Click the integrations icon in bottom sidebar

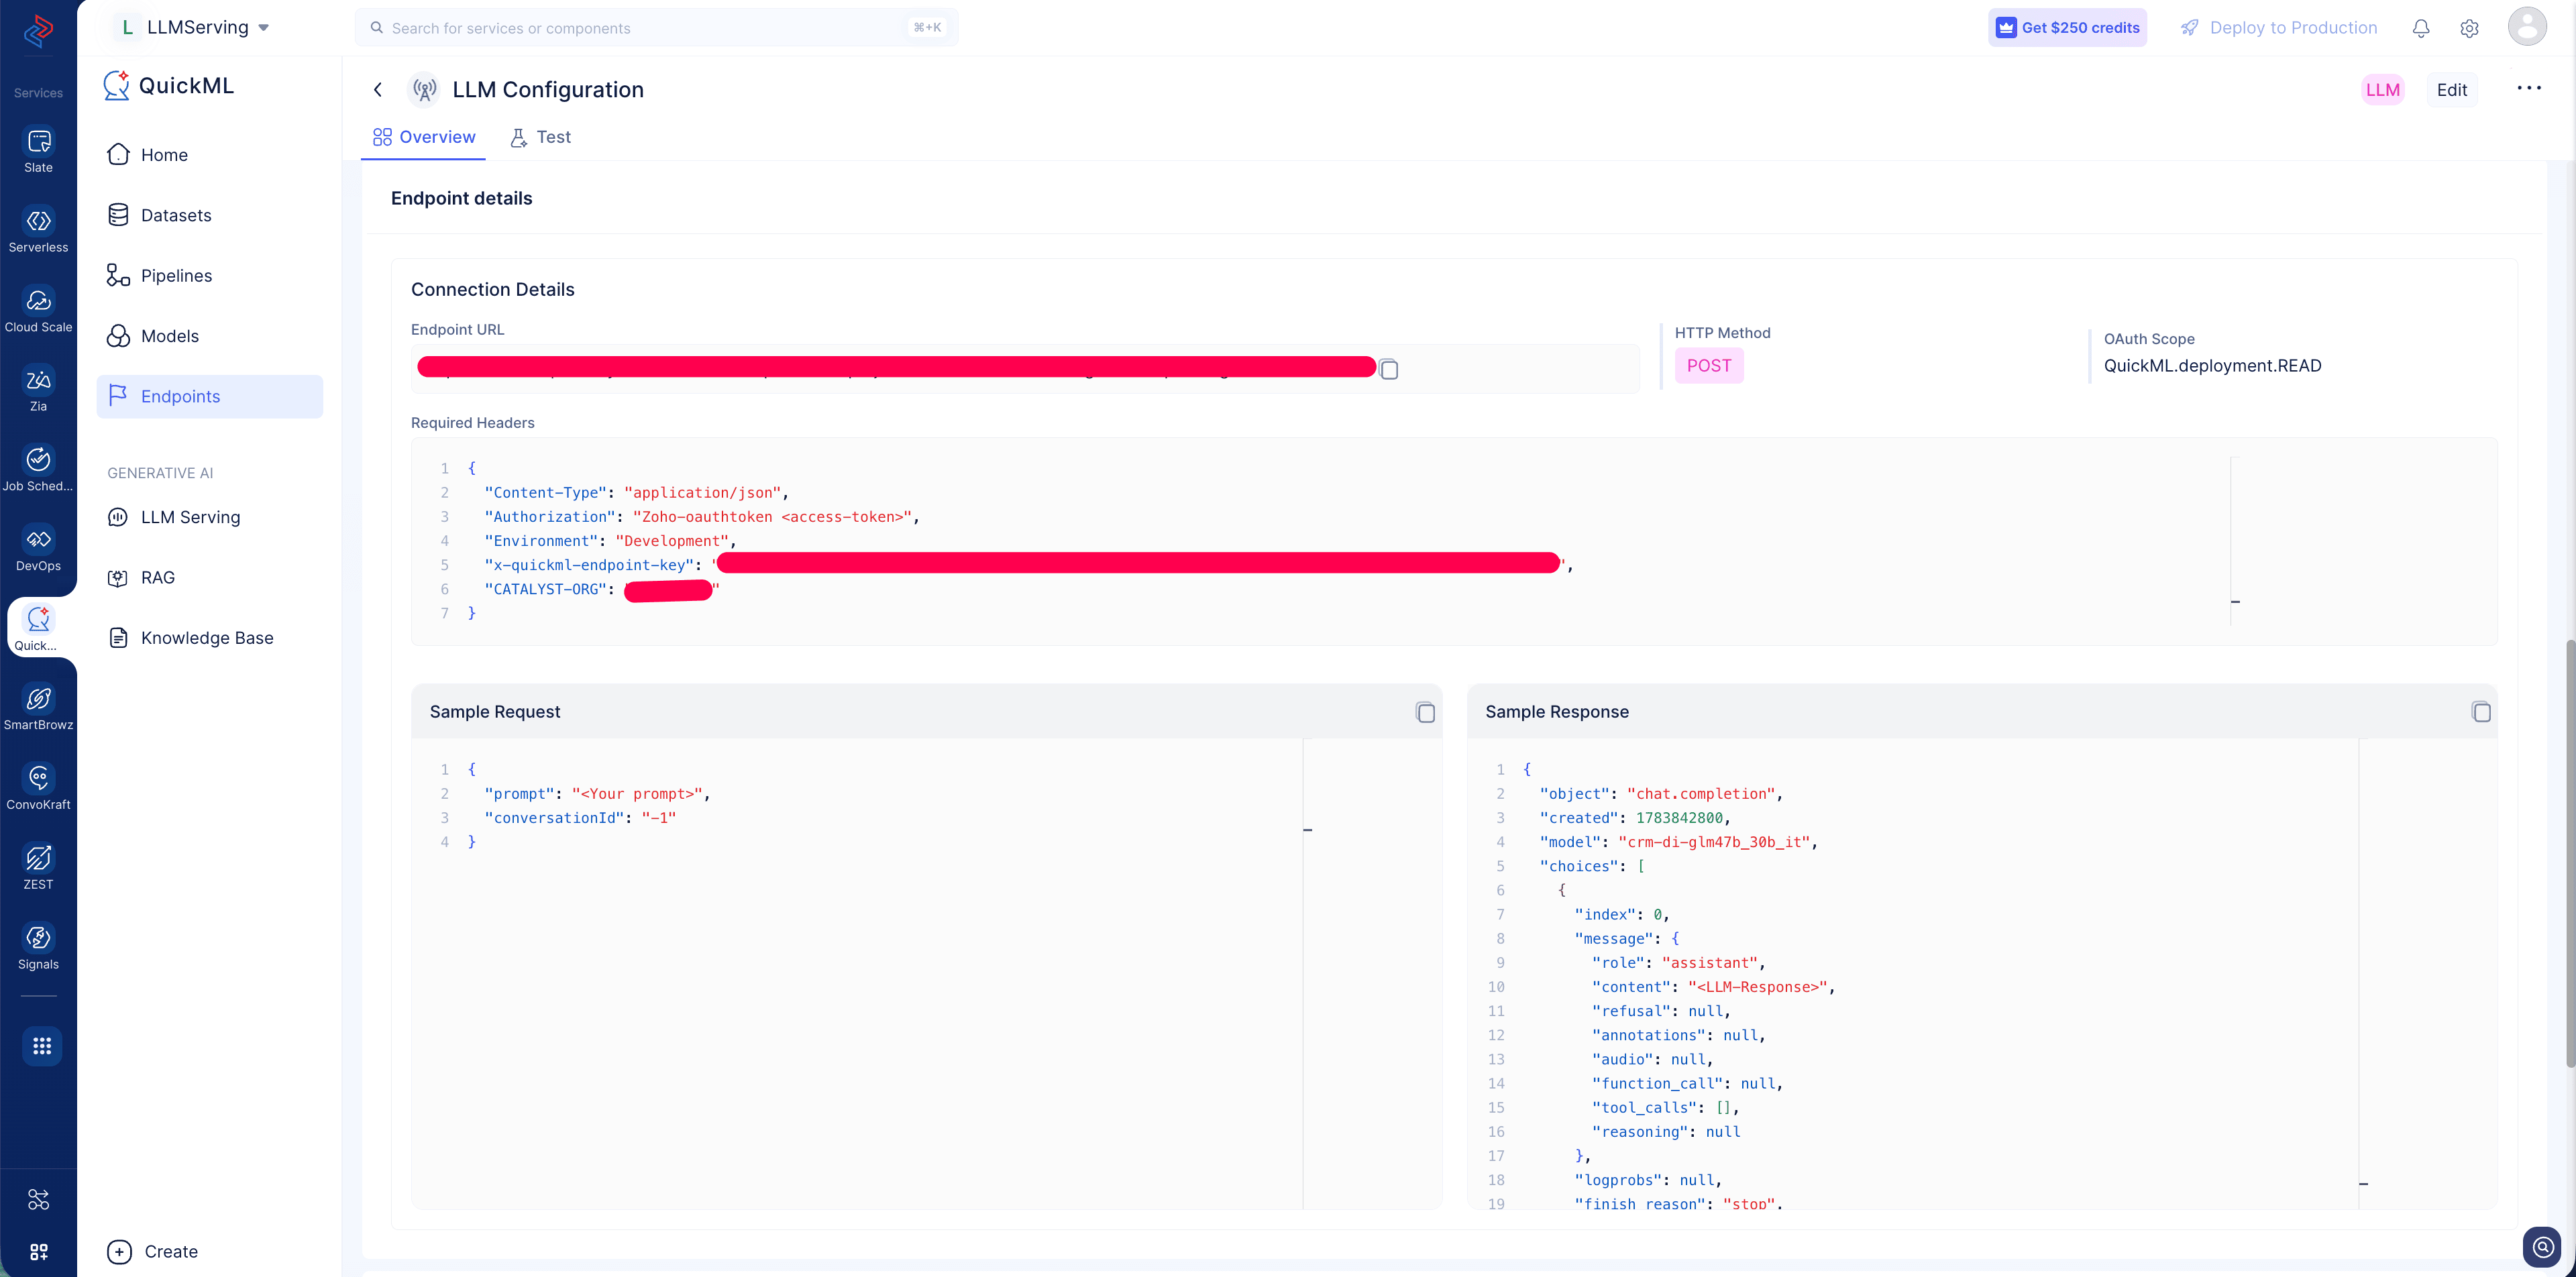38,1199
